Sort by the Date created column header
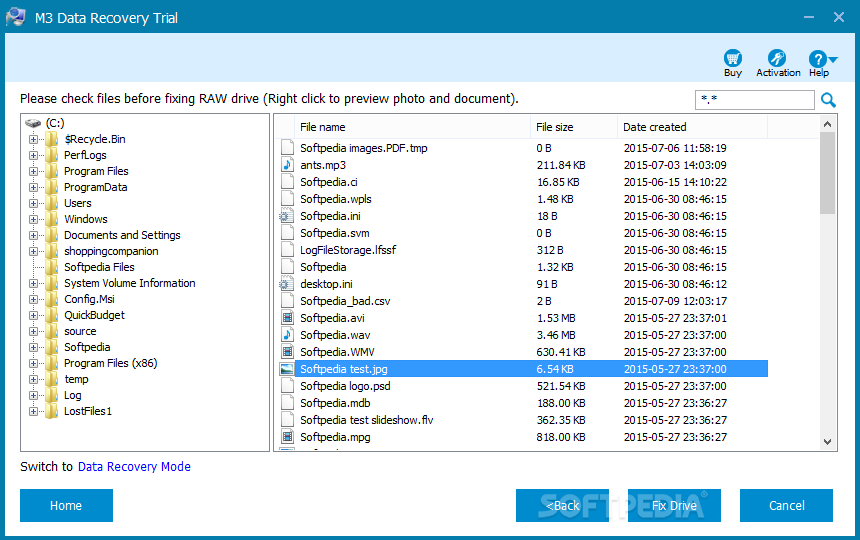Image resolution: width=860 pixels, height=540 pixels. pos(692,127)
